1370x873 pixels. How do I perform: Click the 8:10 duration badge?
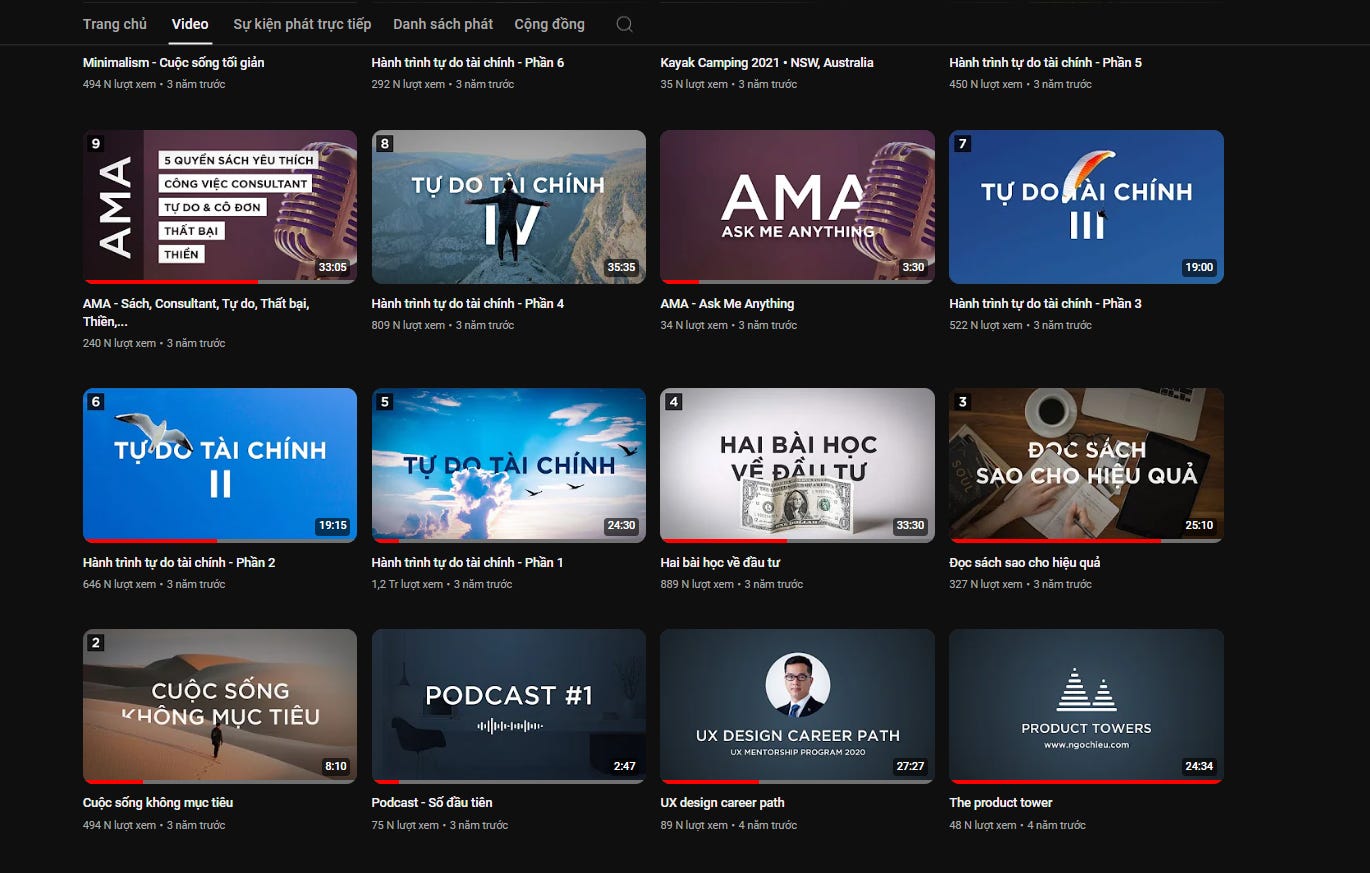[335, 766]
